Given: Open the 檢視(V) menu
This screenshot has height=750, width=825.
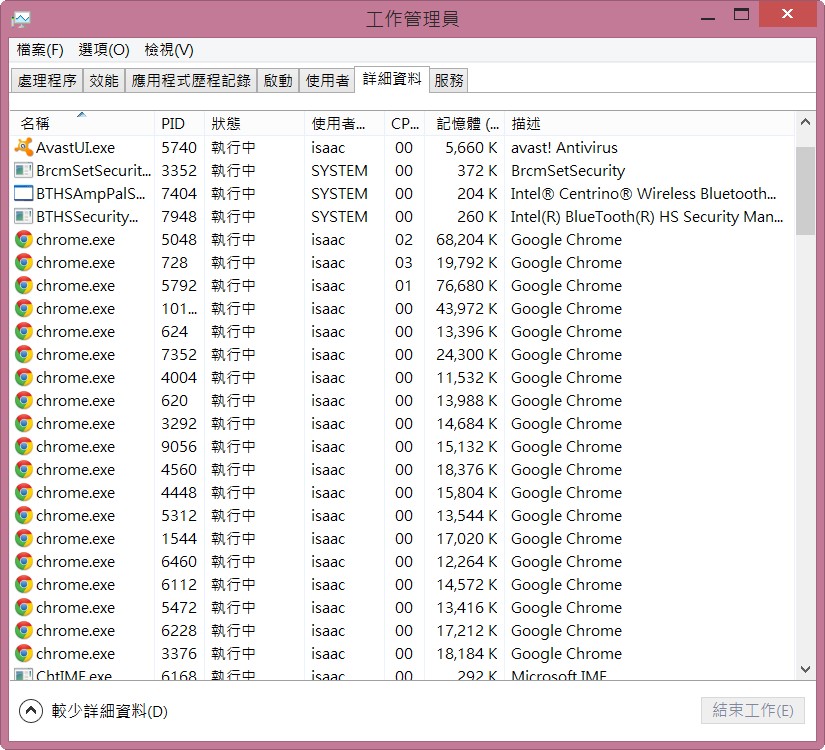Looking at the screenshot, I should [169, 50].
